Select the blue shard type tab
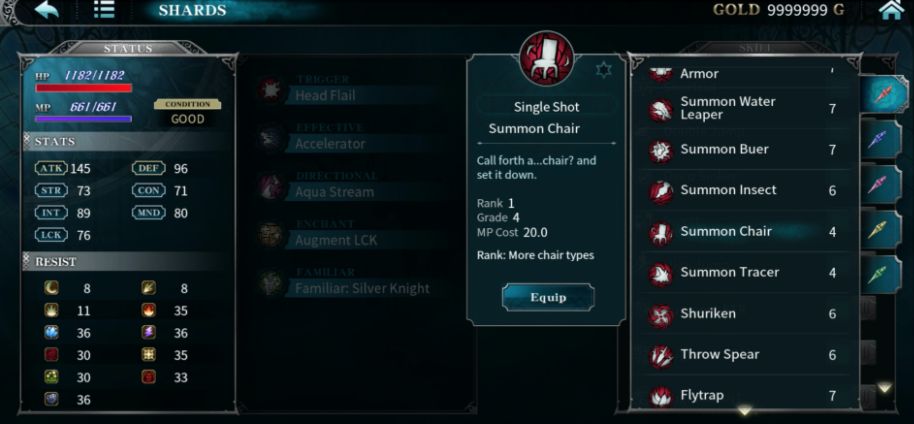The width and height of the screenshot is (914, 424). [880, 139]
